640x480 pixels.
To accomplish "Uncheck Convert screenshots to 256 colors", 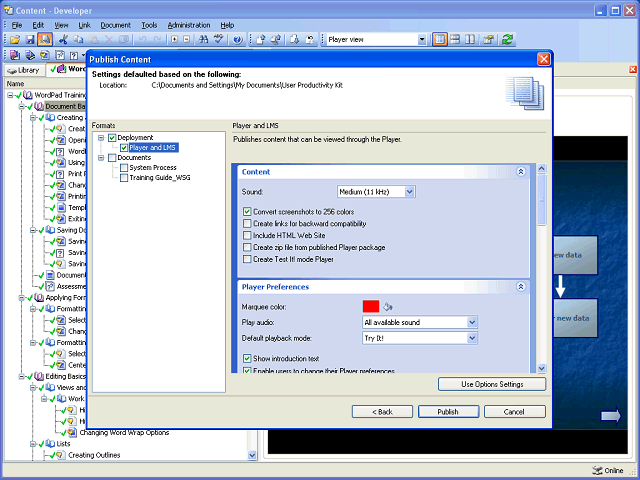I will [247, 212].
